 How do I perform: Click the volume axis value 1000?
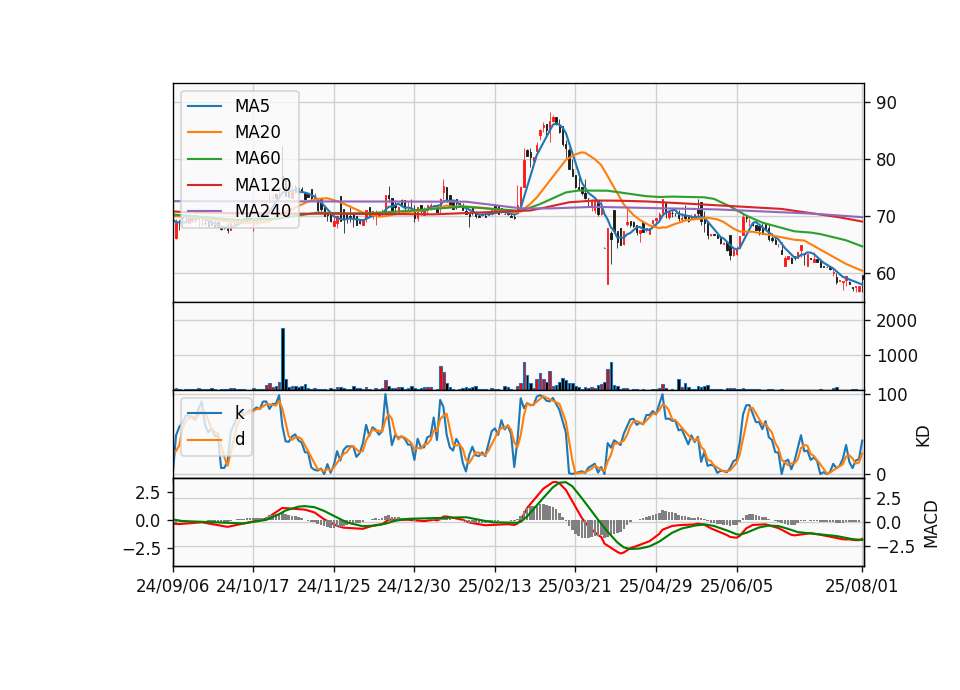click(896, 356)
